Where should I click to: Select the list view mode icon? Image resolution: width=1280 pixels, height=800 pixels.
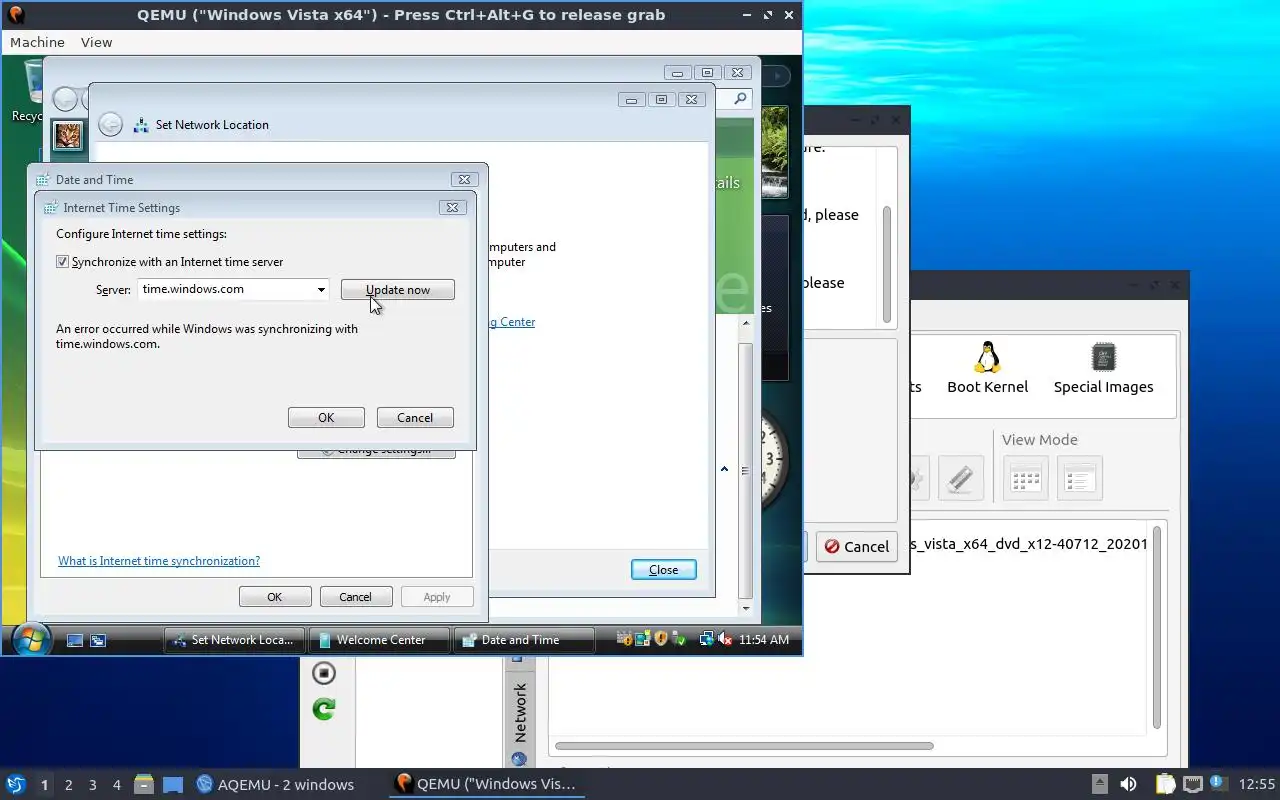1079,479
